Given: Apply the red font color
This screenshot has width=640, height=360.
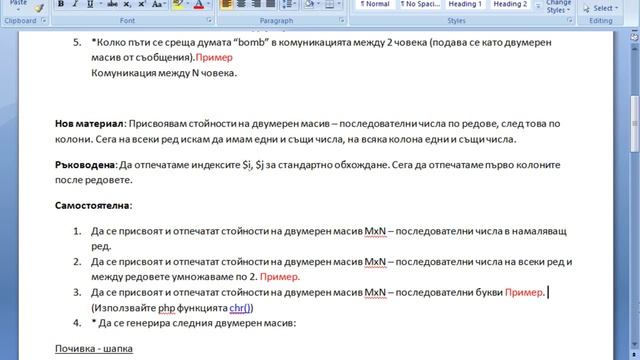Looking at the screenshot, I should [199, 4].
